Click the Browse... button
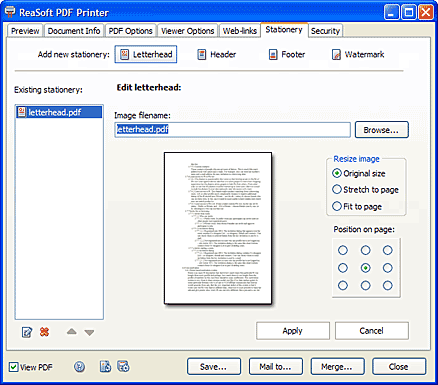 [381, 130]
